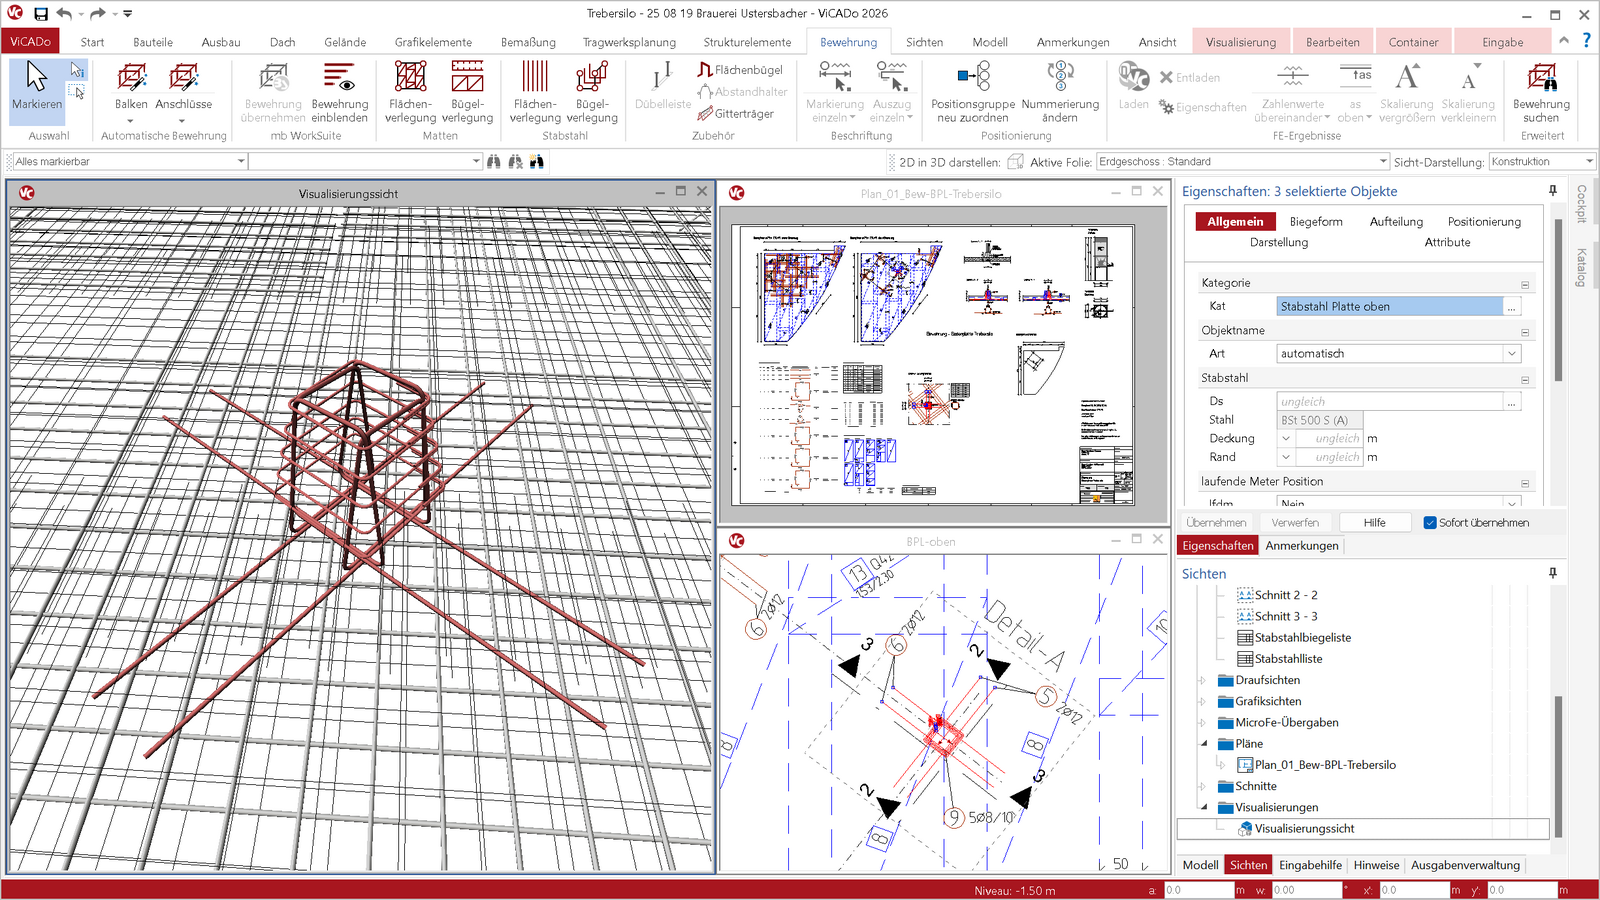Toggle the Sofort übernehmen checkbox
This screenshot has width=1600, height=900.
(x=1430, y=523)
